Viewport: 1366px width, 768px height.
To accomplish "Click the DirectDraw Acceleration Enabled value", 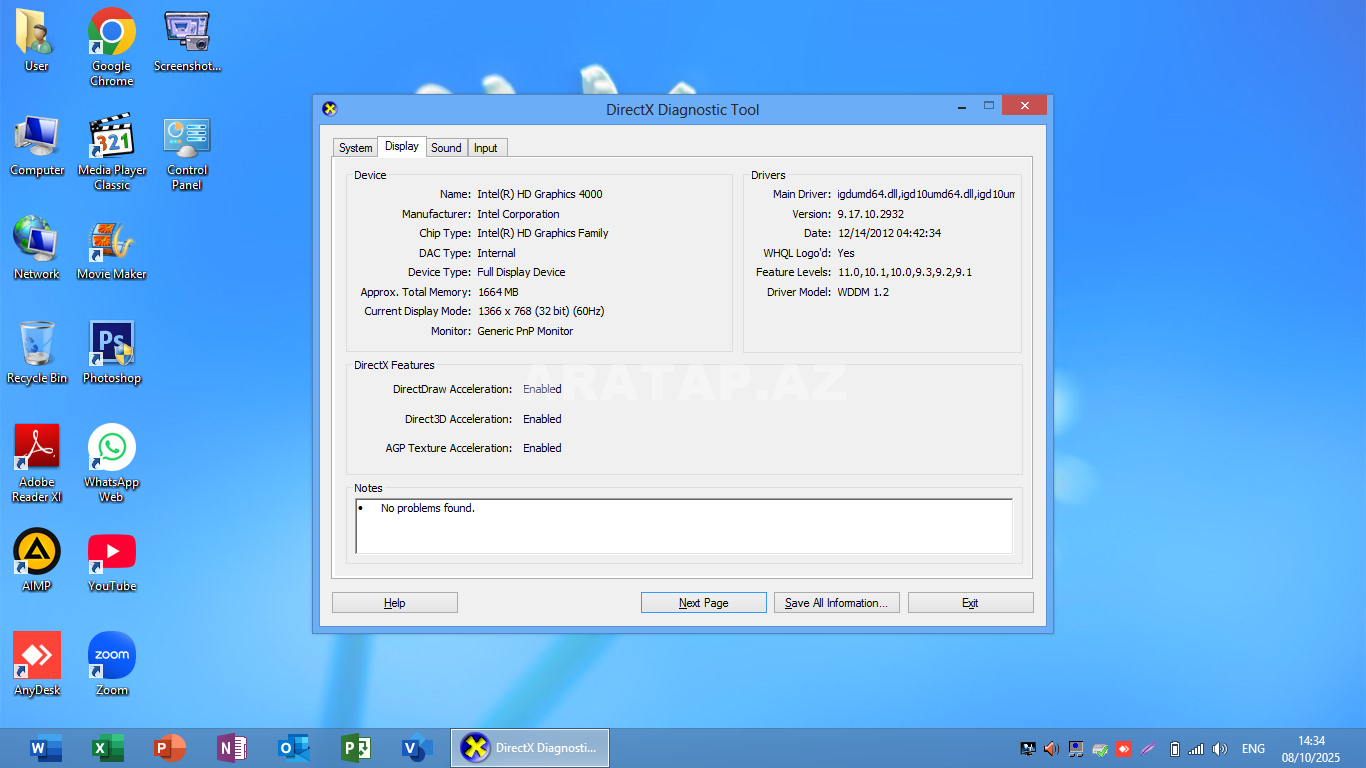I will pos(542,389).
